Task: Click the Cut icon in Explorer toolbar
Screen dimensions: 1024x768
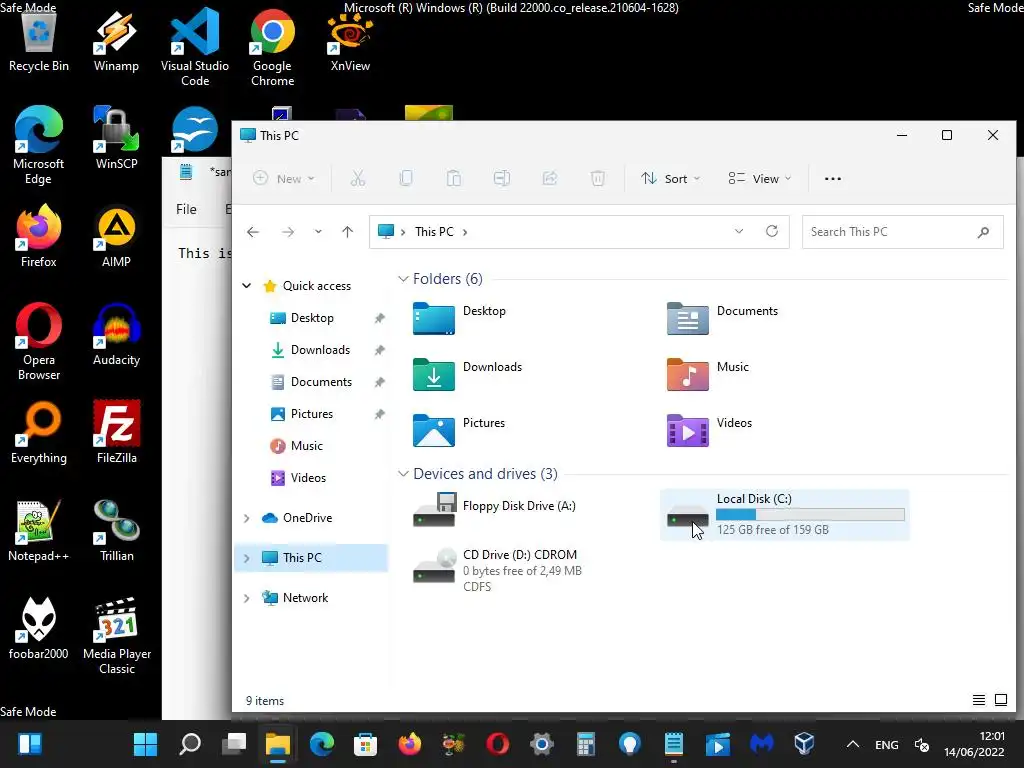Action: [x=358, y=178]
